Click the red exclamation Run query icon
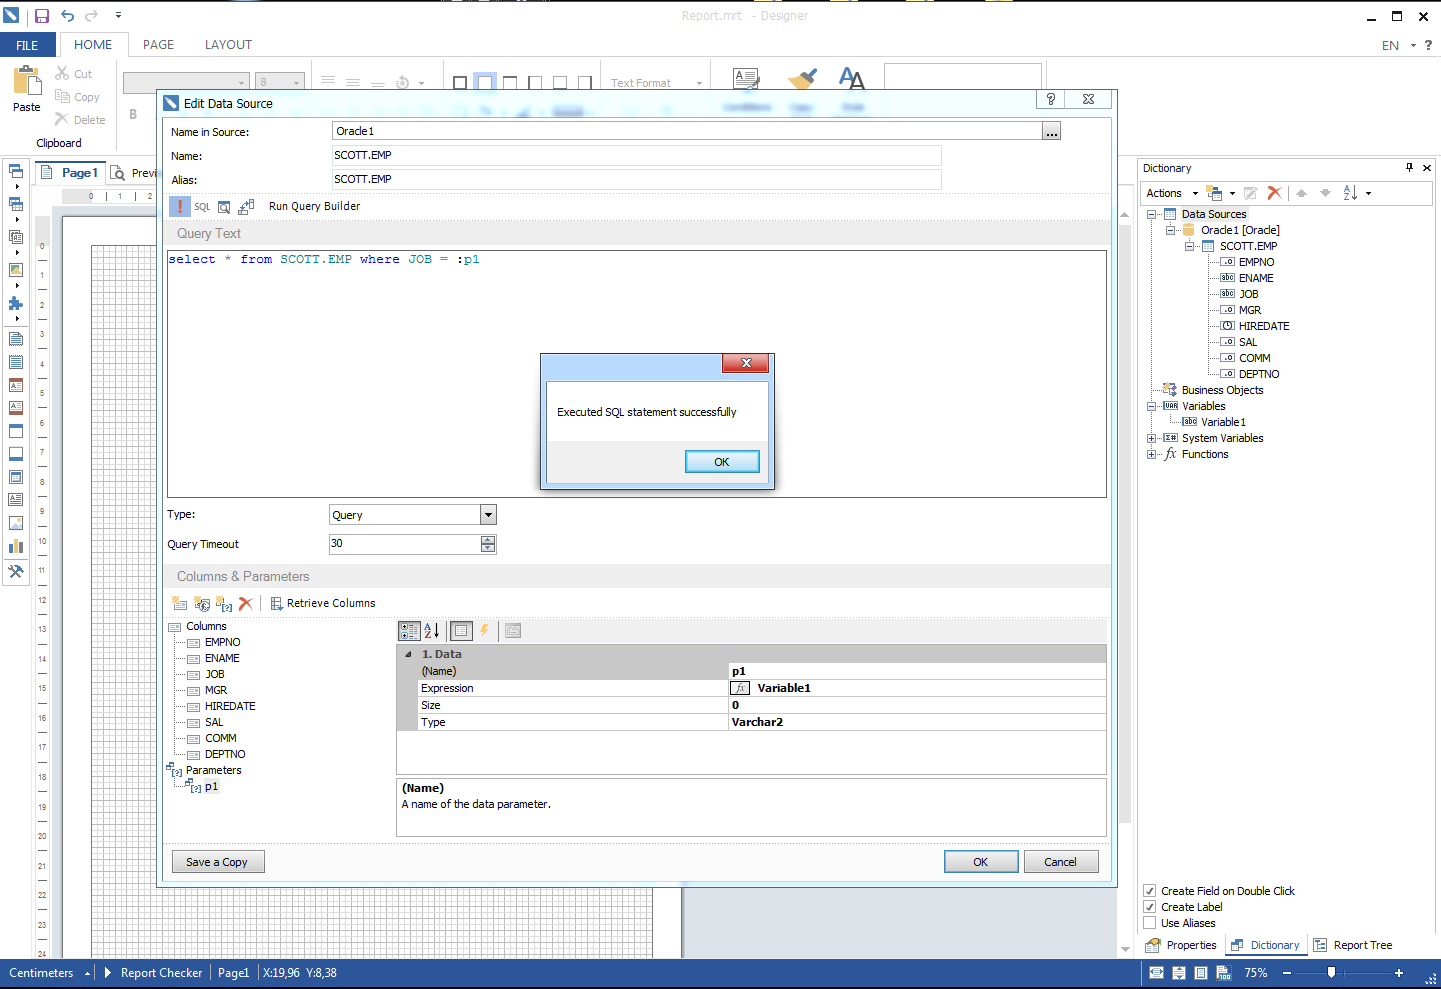The image size is (1441, 989). pos(179,206)
